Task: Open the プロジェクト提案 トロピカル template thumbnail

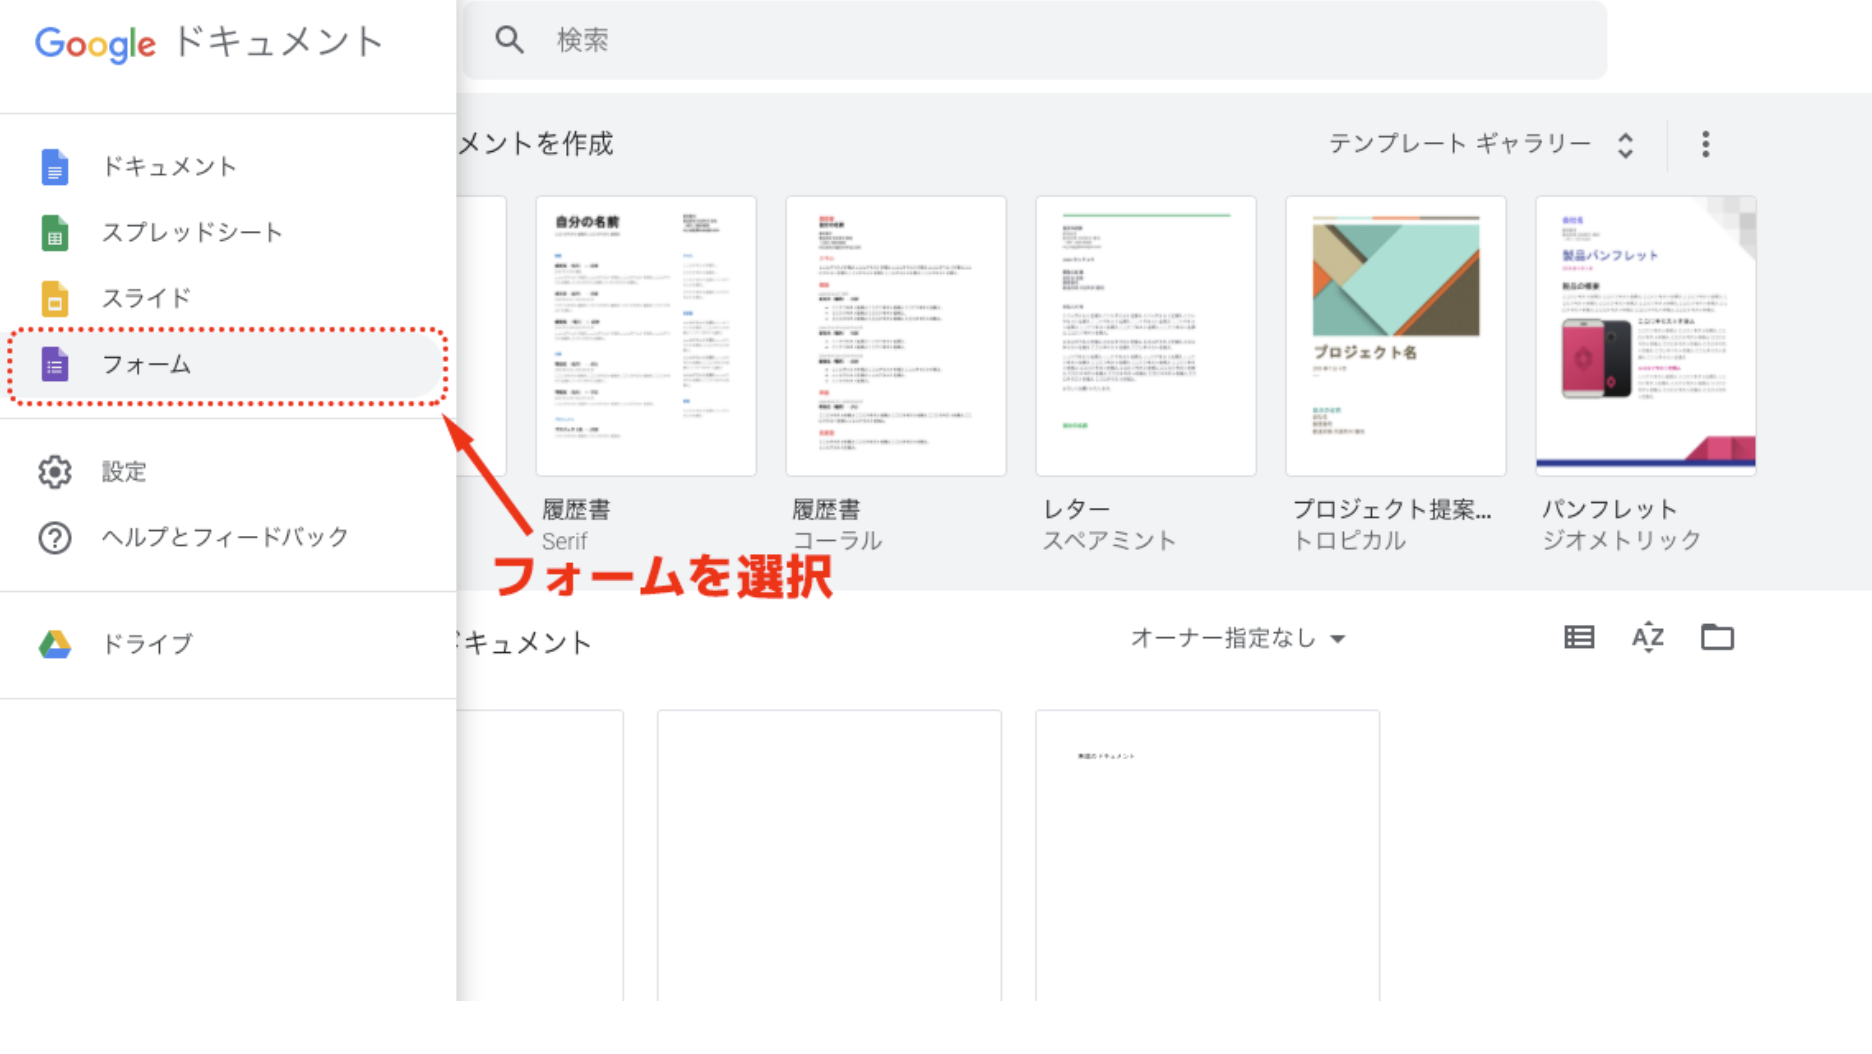Action: 1396,336
